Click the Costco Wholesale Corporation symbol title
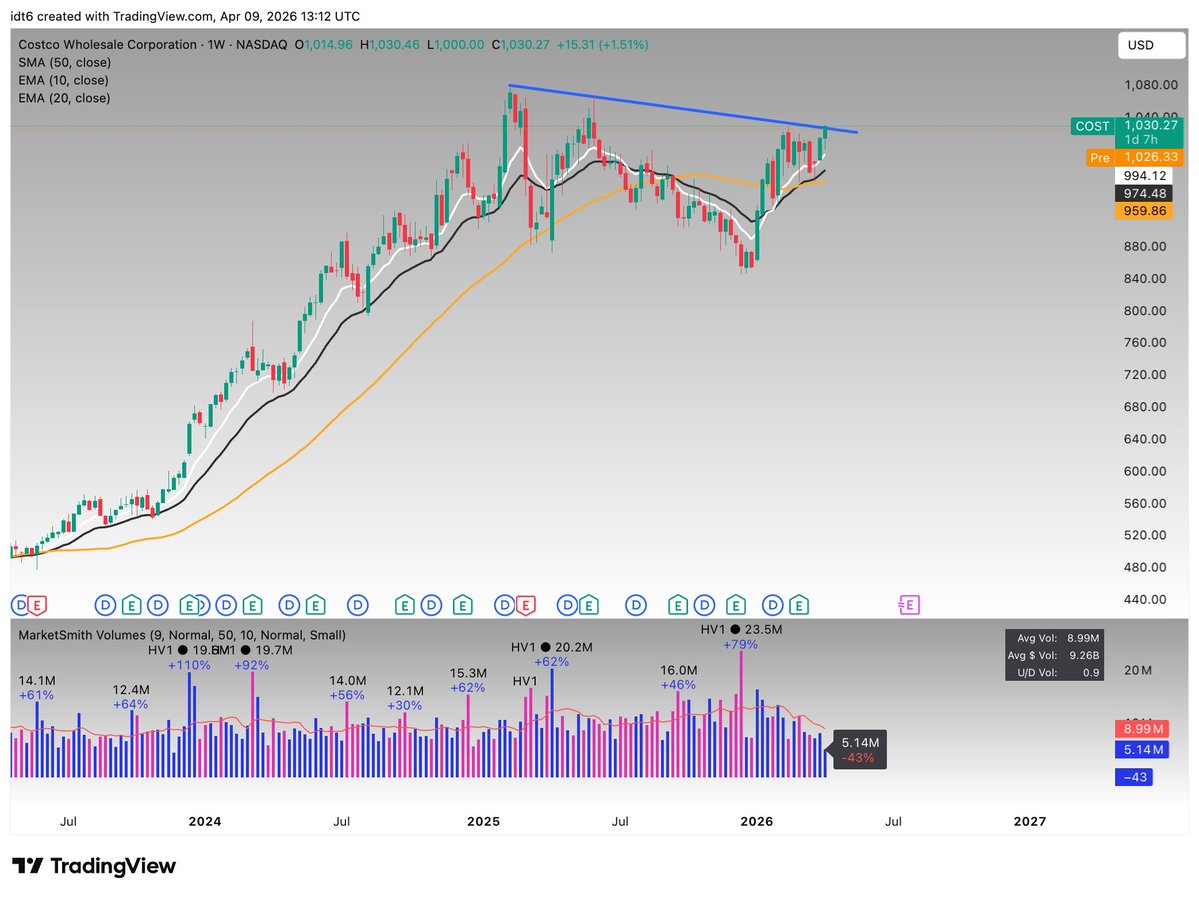1199x897 pixels. tap(108, 44)
